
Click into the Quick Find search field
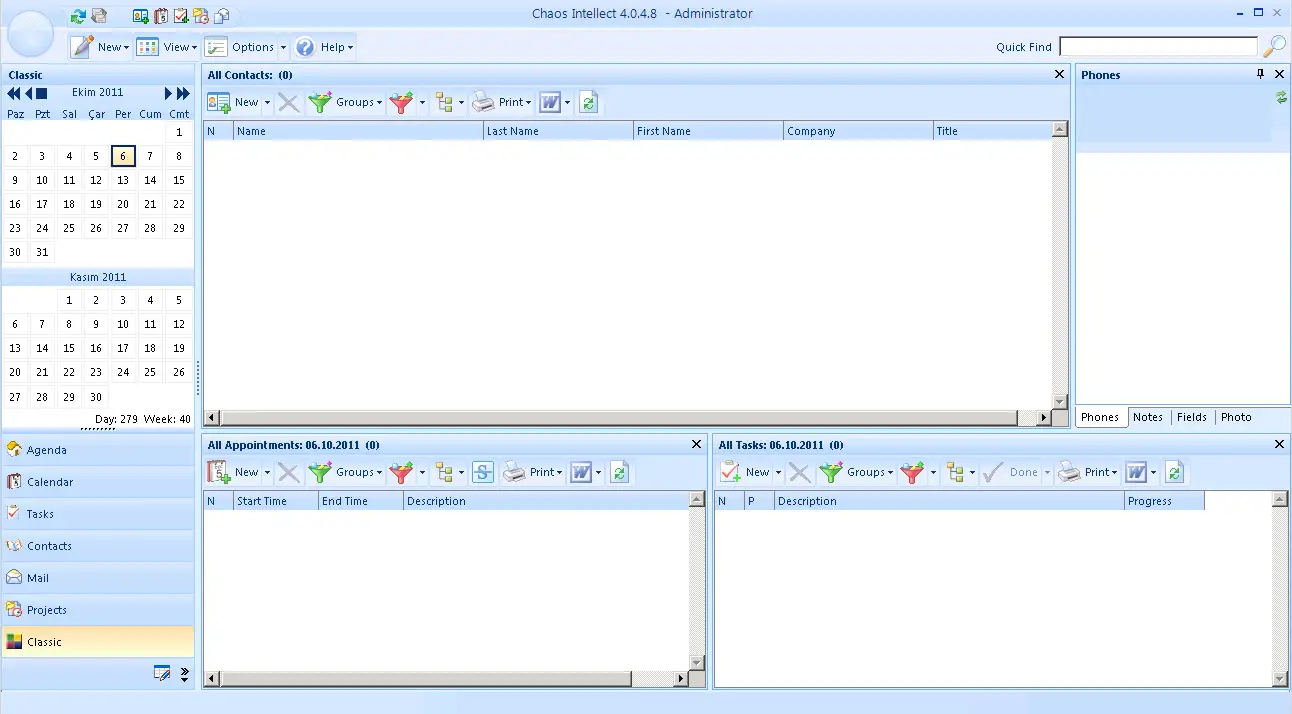pyautogui.click(x=1158, y=47)
